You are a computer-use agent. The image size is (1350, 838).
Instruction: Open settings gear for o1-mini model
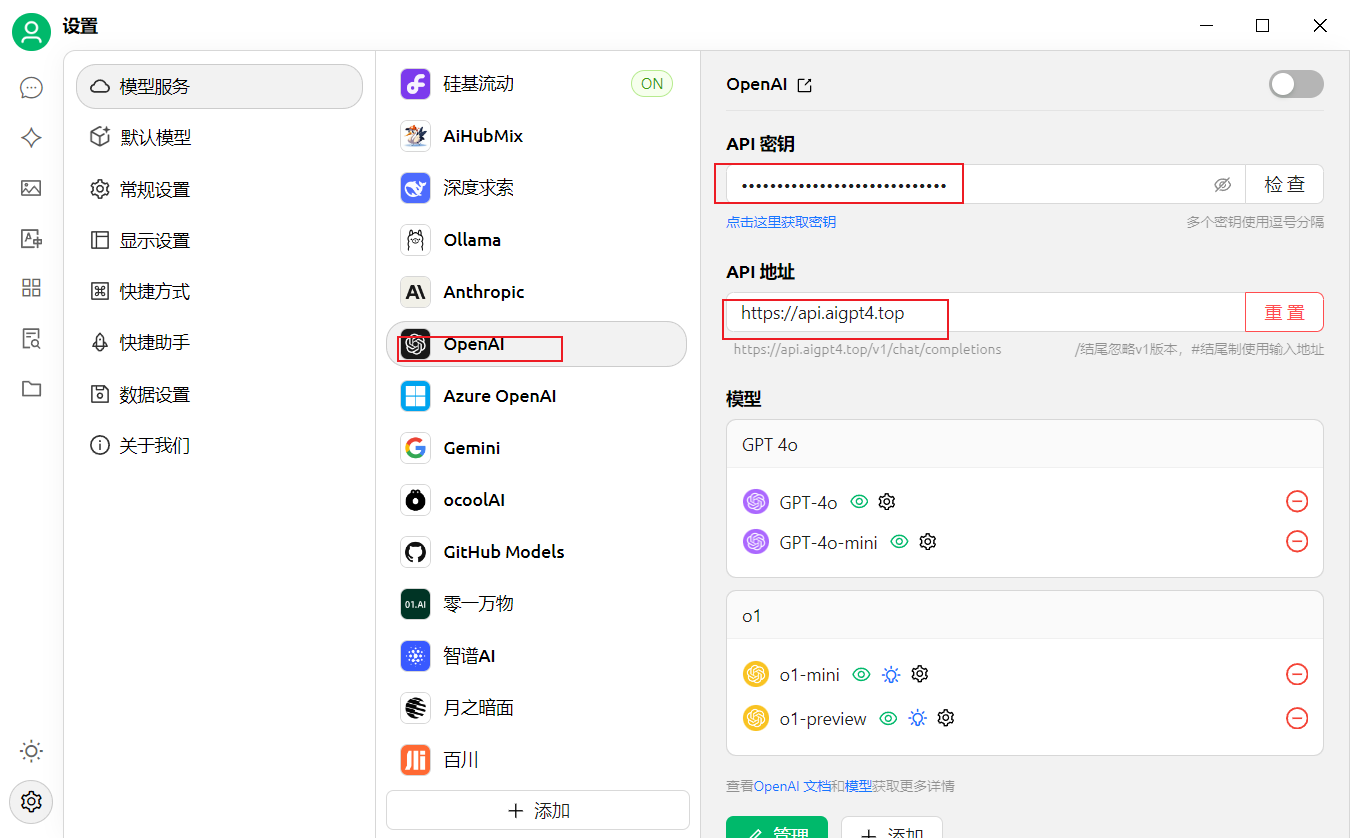920,674
